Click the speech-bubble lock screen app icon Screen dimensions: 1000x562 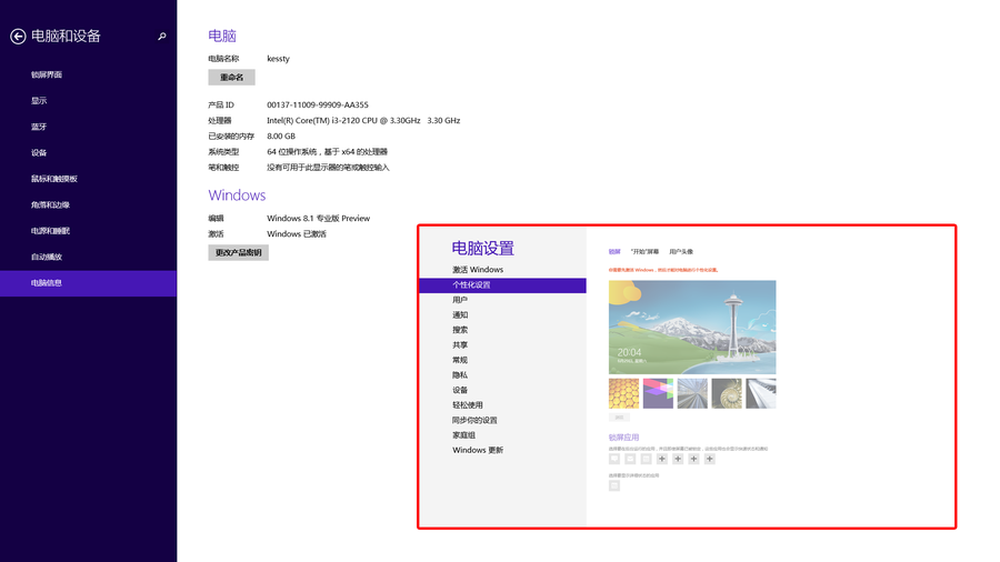tap(614, 459)
